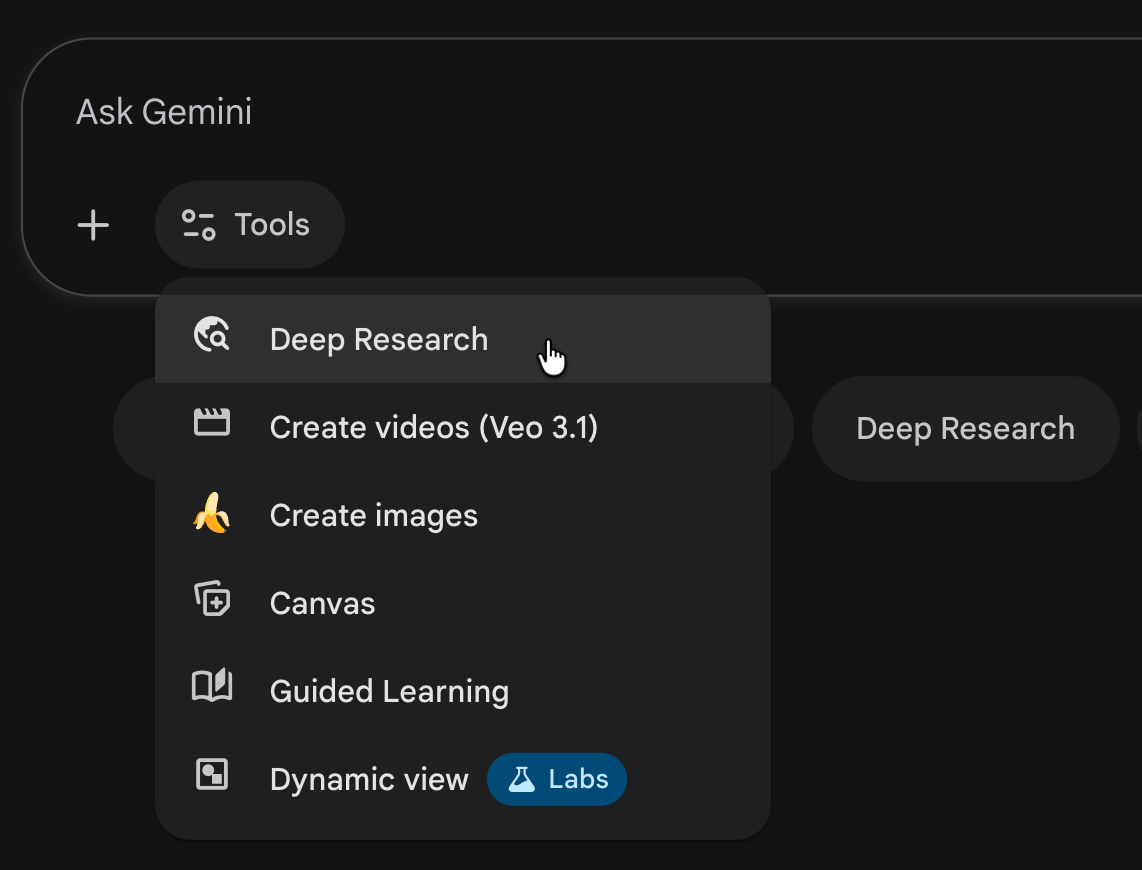This screenshot has width=1142, height=870.
Task: Select Deep Research from the Tools menu
Action: click(x=463, y=339)
